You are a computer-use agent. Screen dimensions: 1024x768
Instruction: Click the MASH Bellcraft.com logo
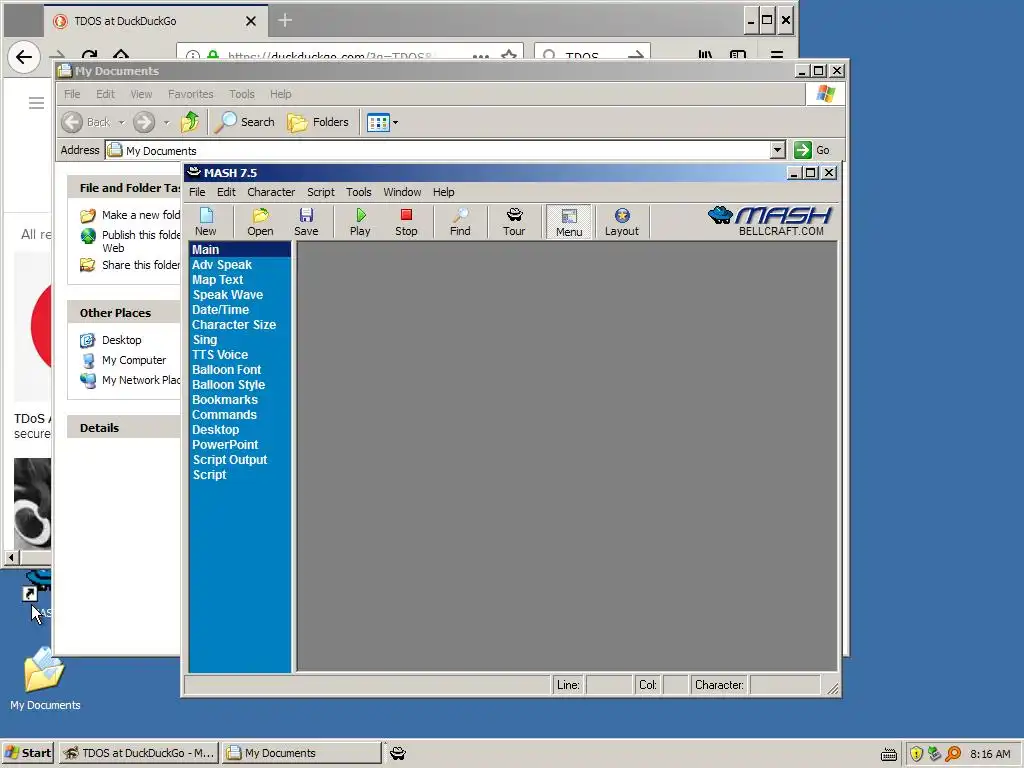770,221
